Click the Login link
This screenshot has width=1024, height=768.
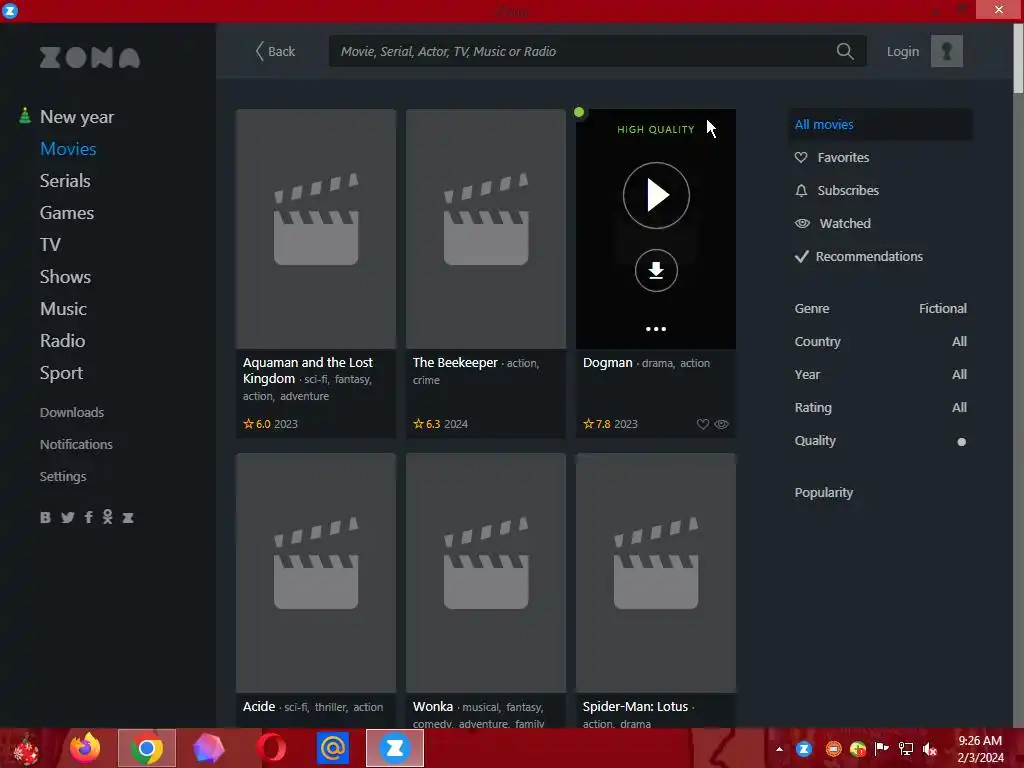903,51
